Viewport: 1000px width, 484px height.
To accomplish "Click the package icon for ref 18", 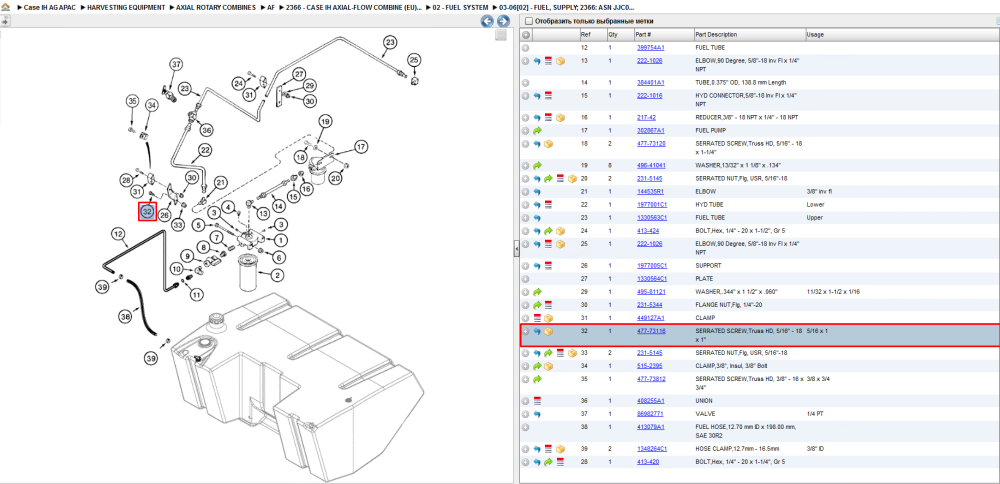I will (548, 144).
